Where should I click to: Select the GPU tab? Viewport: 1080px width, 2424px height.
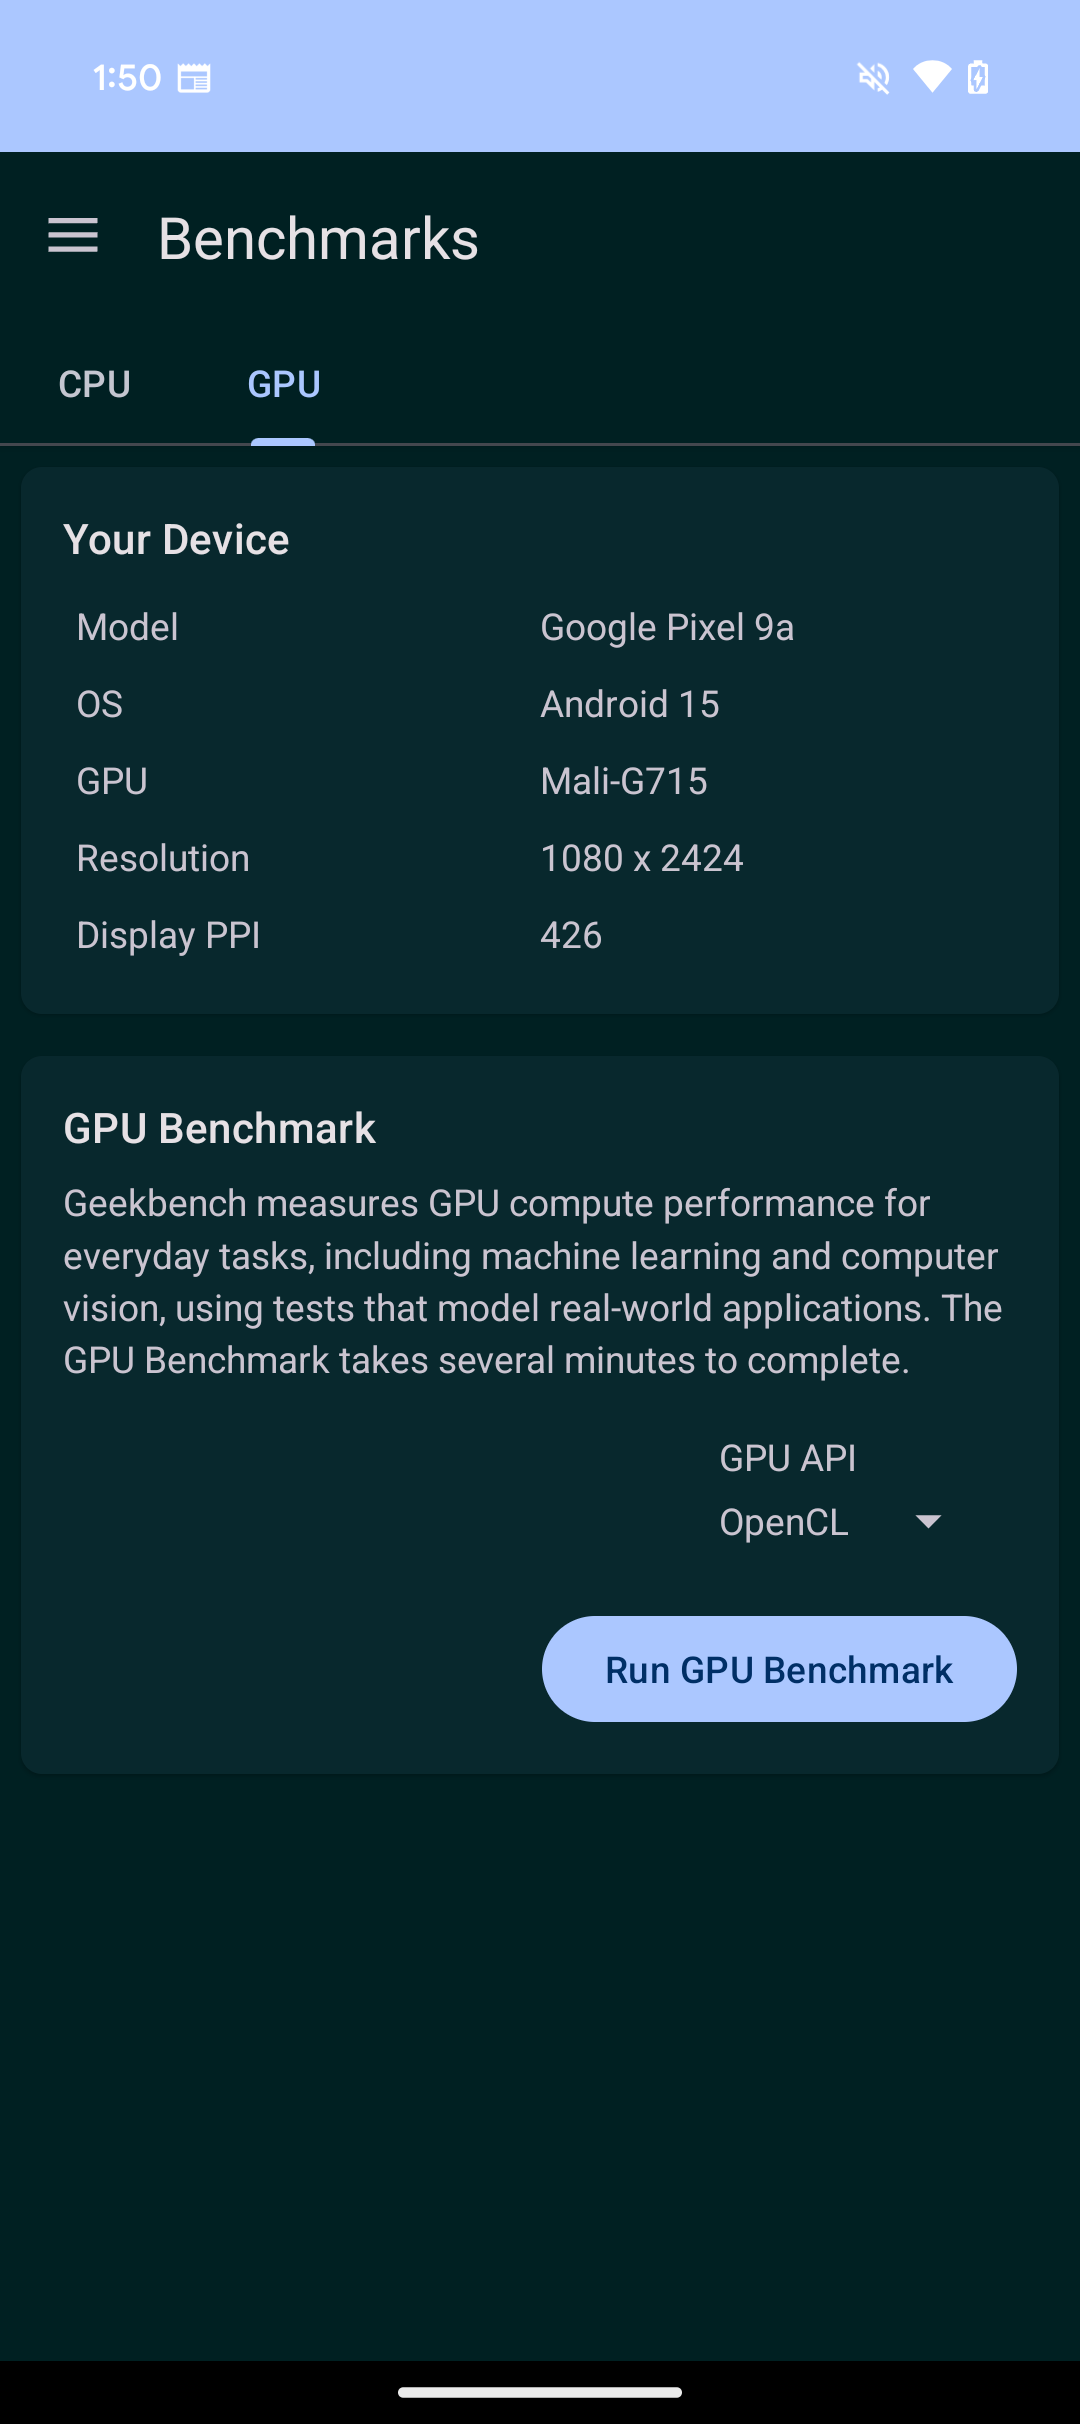click(x=284, y=385)
